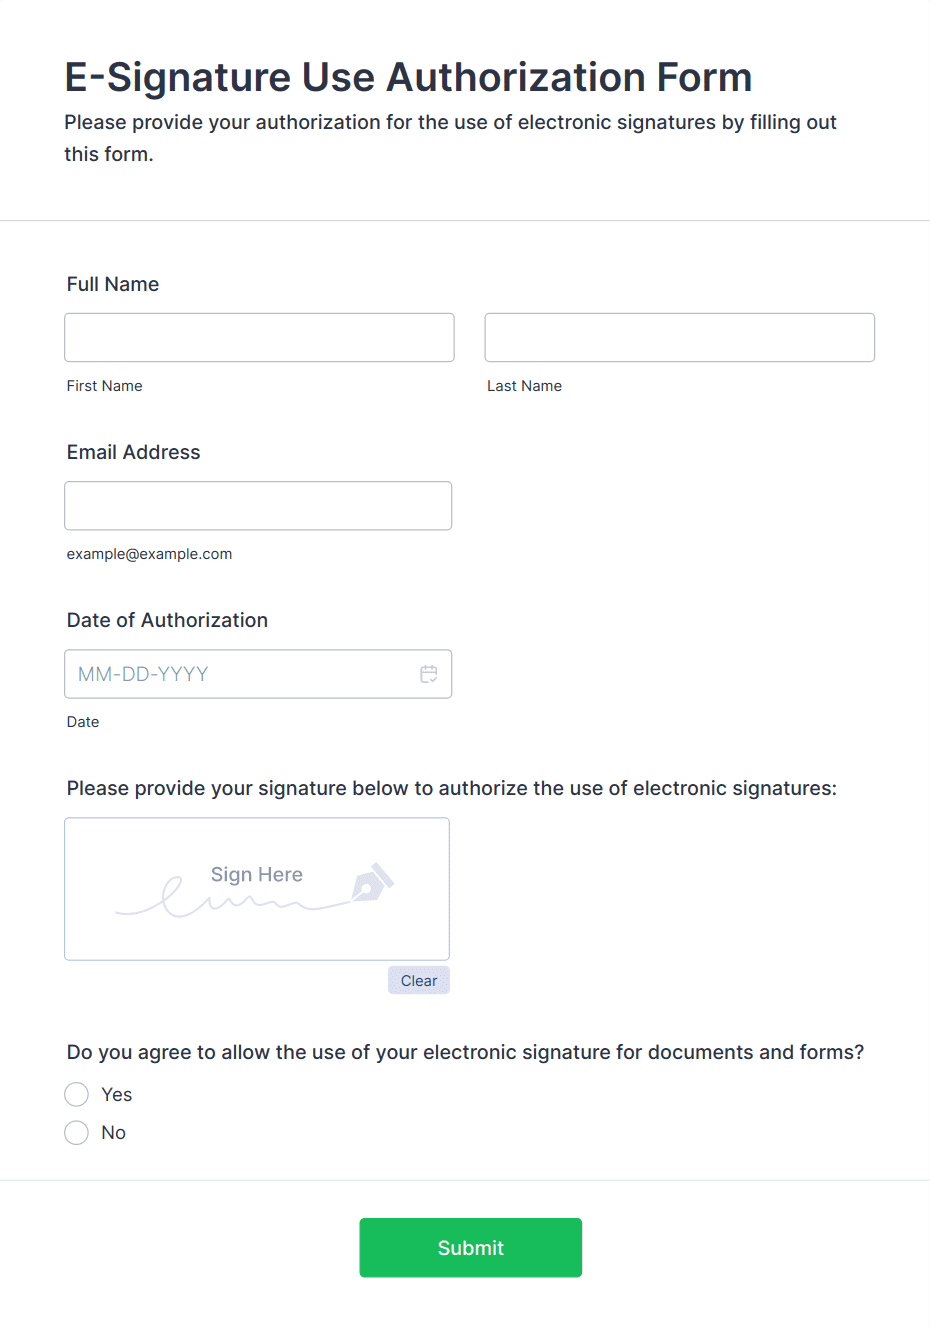Click the Yes option label
This screenshot has height=1327, width=930.
[x=117, y=1094]
